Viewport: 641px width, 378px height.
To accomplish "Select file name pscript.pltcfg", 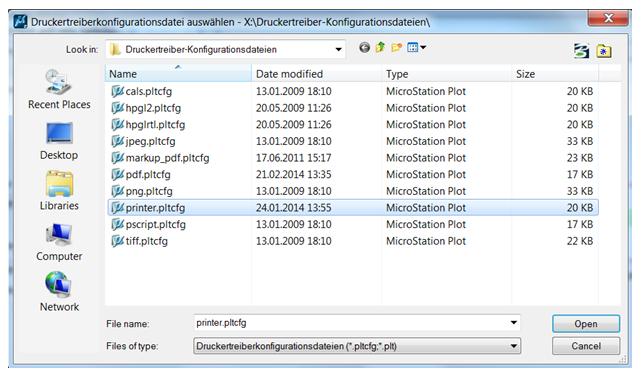I will coord(156,225).
